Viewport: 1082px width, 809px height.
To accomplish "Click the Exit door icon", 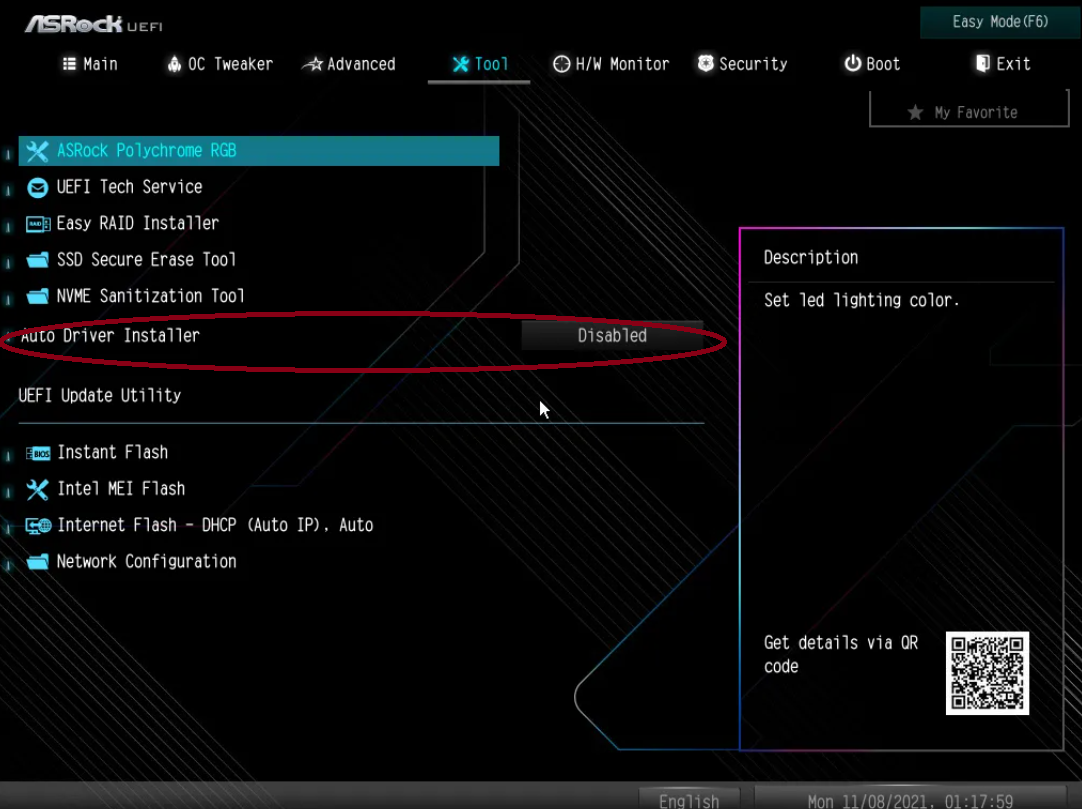I will [983, 64].
